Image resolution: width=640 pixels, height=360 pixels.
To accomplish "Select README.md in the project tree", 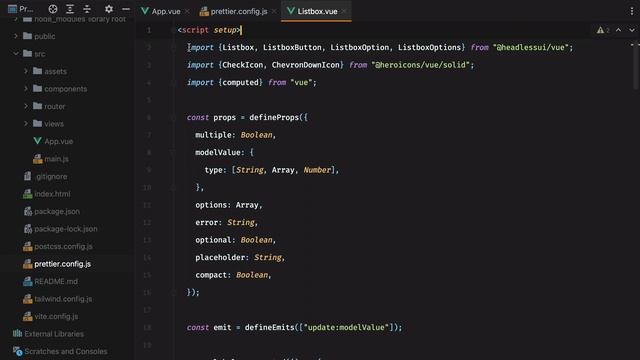I will (x=56, y=282).
